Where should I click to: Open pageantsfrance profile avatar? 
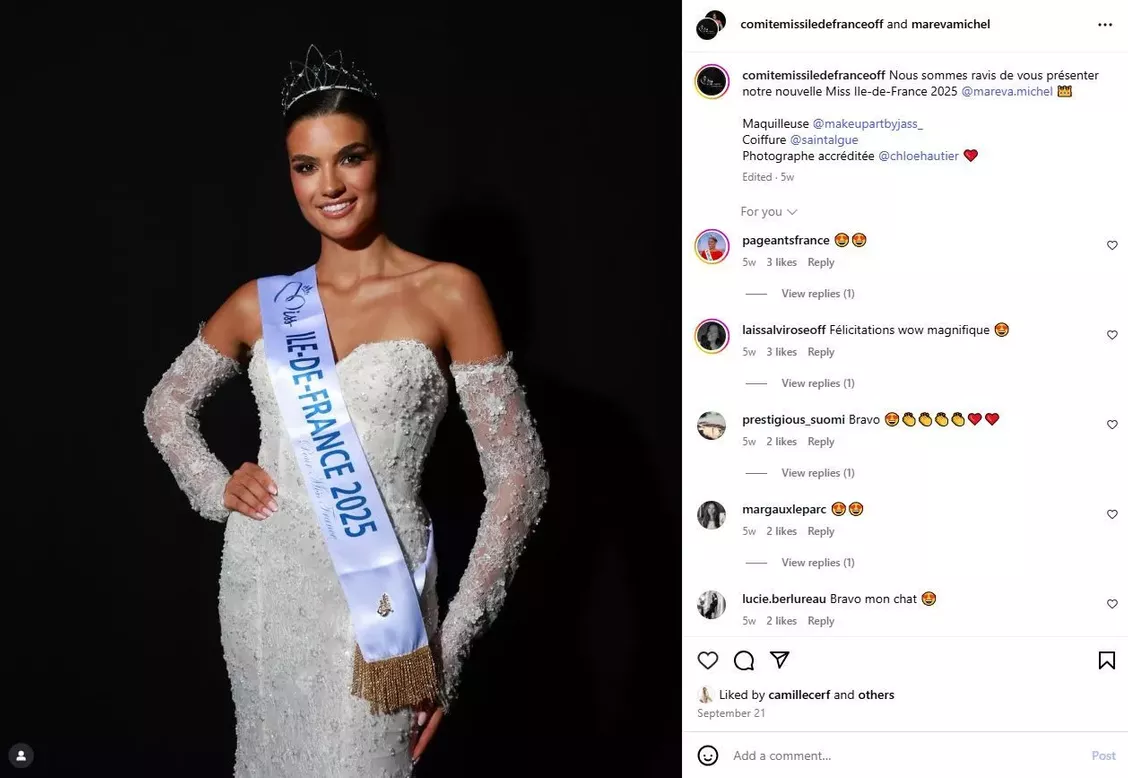tap(711, 246)
